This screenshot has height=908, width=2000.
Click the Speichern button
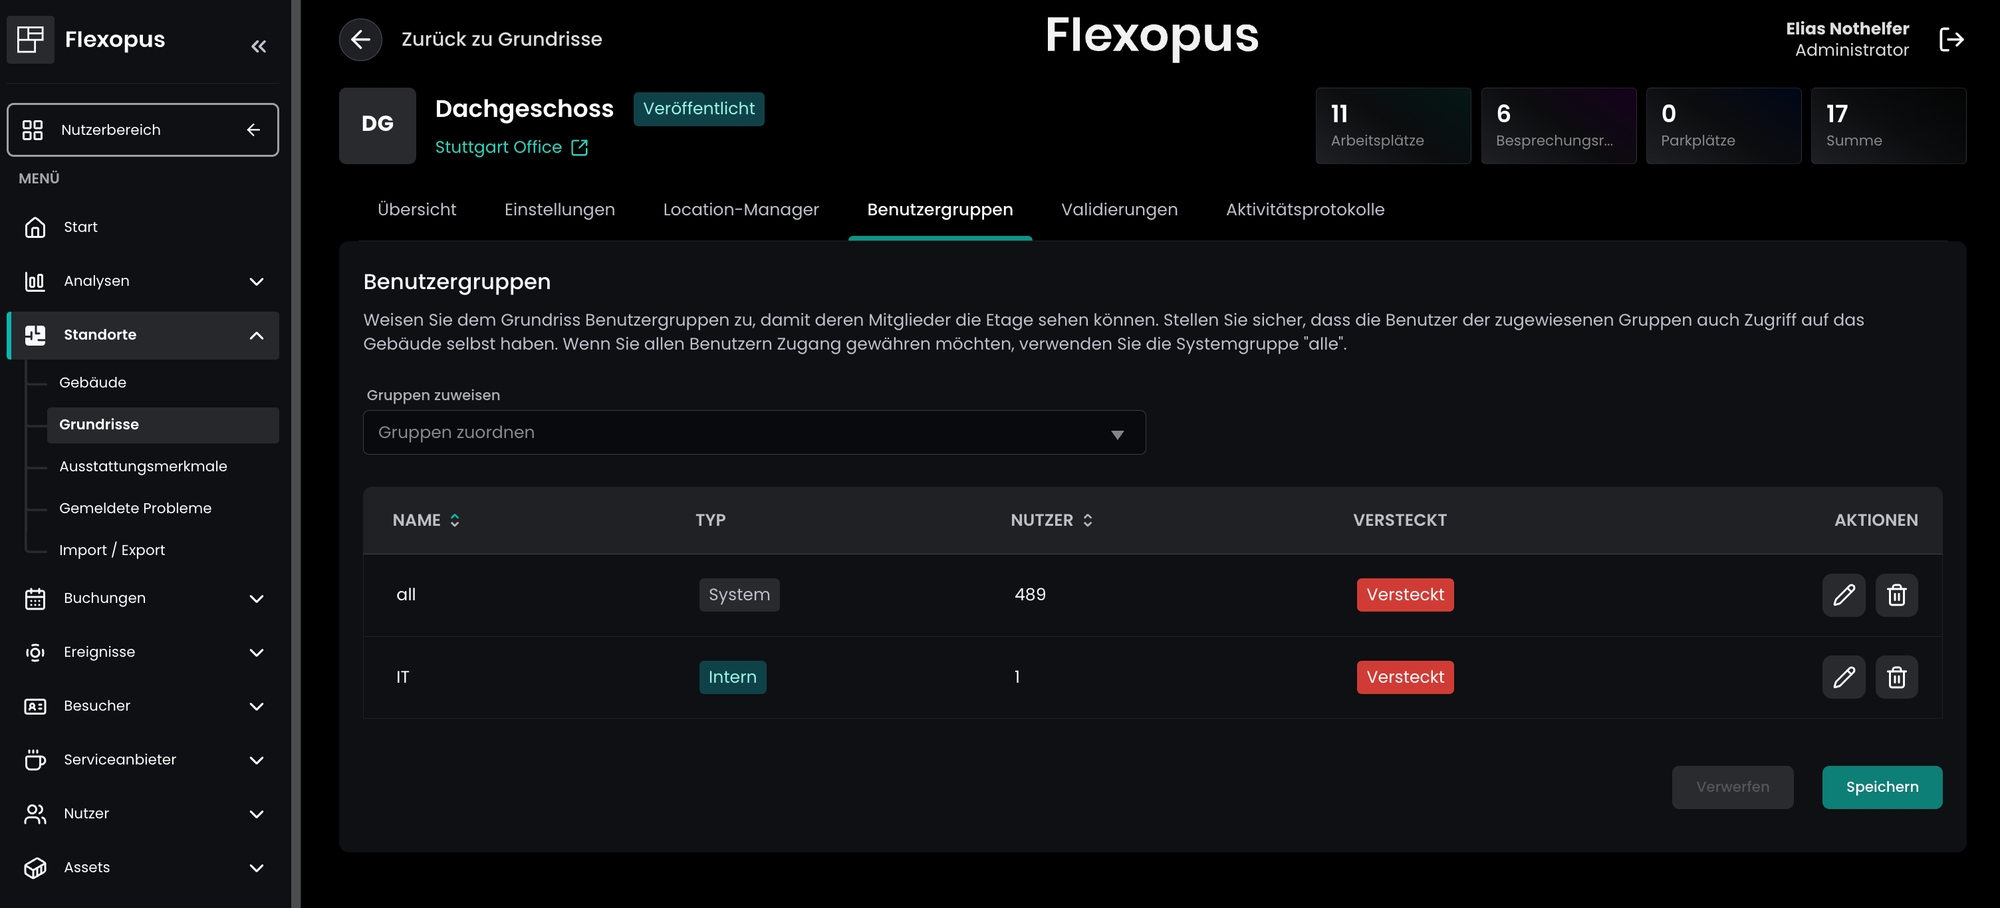click(1881, 787)
